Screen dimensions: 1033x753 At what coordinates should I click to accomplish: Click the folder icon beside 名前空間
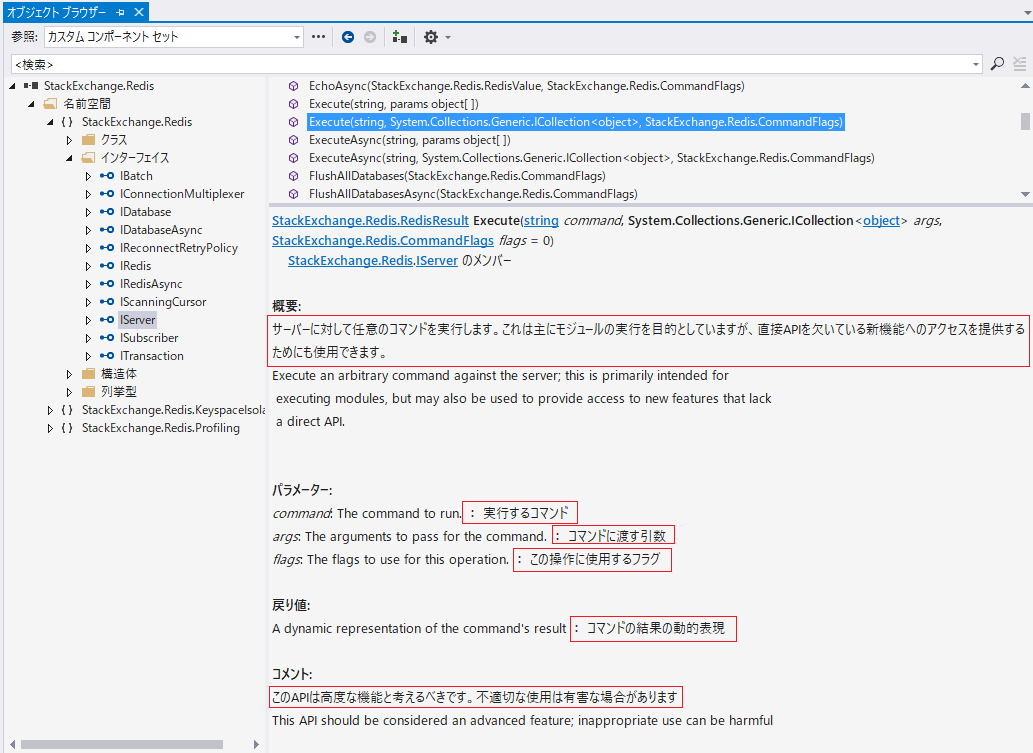point(50,103)
